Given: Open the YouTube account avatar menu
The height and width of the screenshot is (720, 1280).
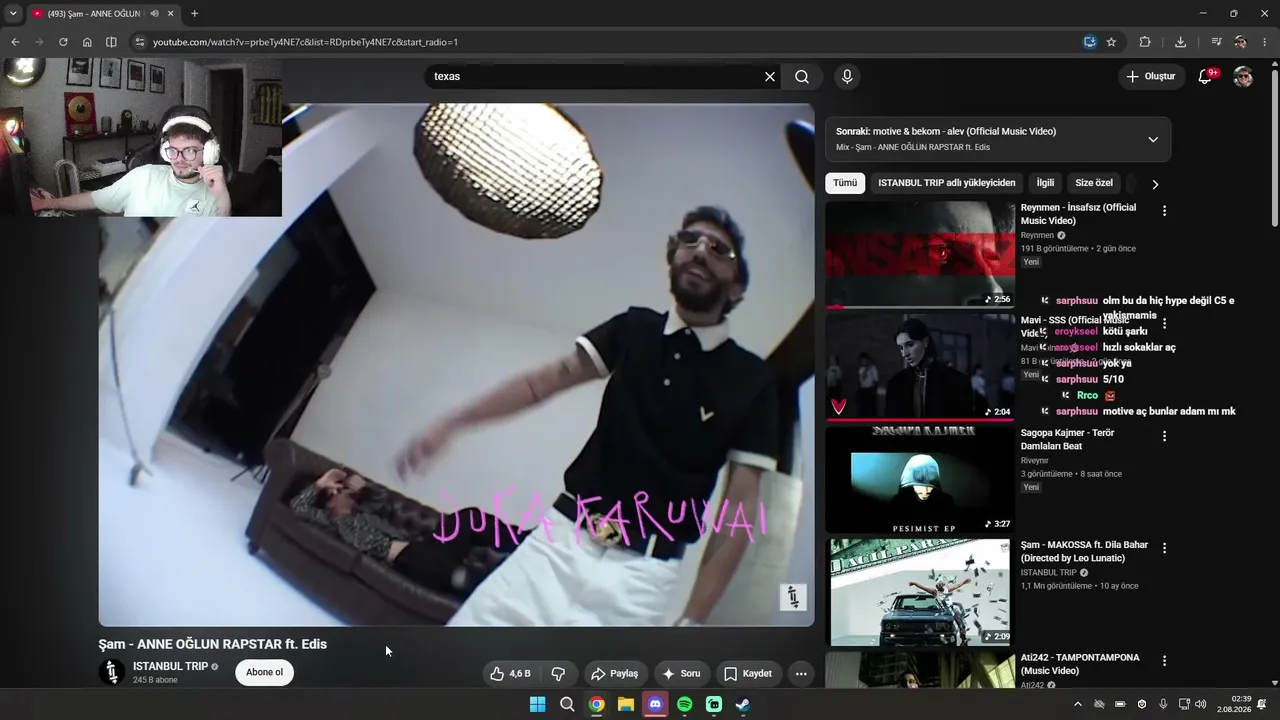Looking at the screenshot, I should coord(1243,76).
